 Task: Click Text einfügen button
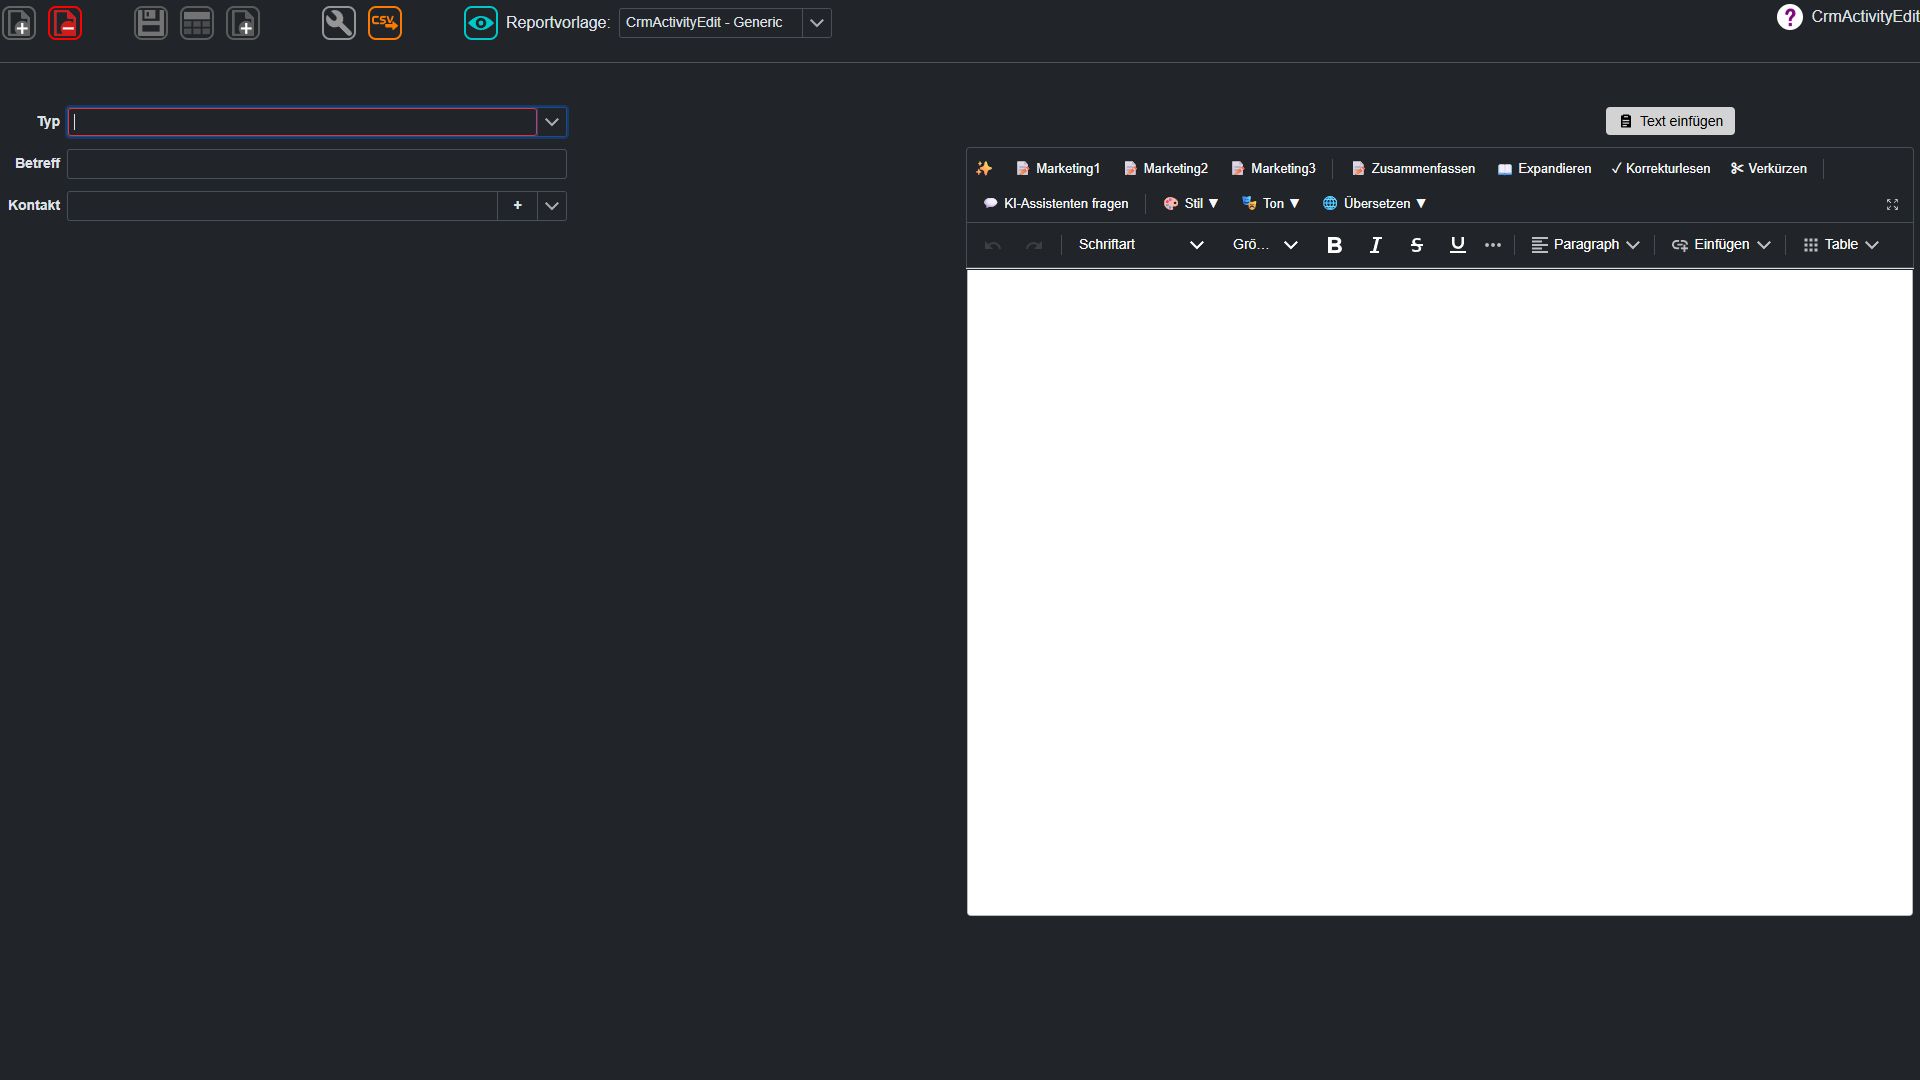[x=1670, y=121]
